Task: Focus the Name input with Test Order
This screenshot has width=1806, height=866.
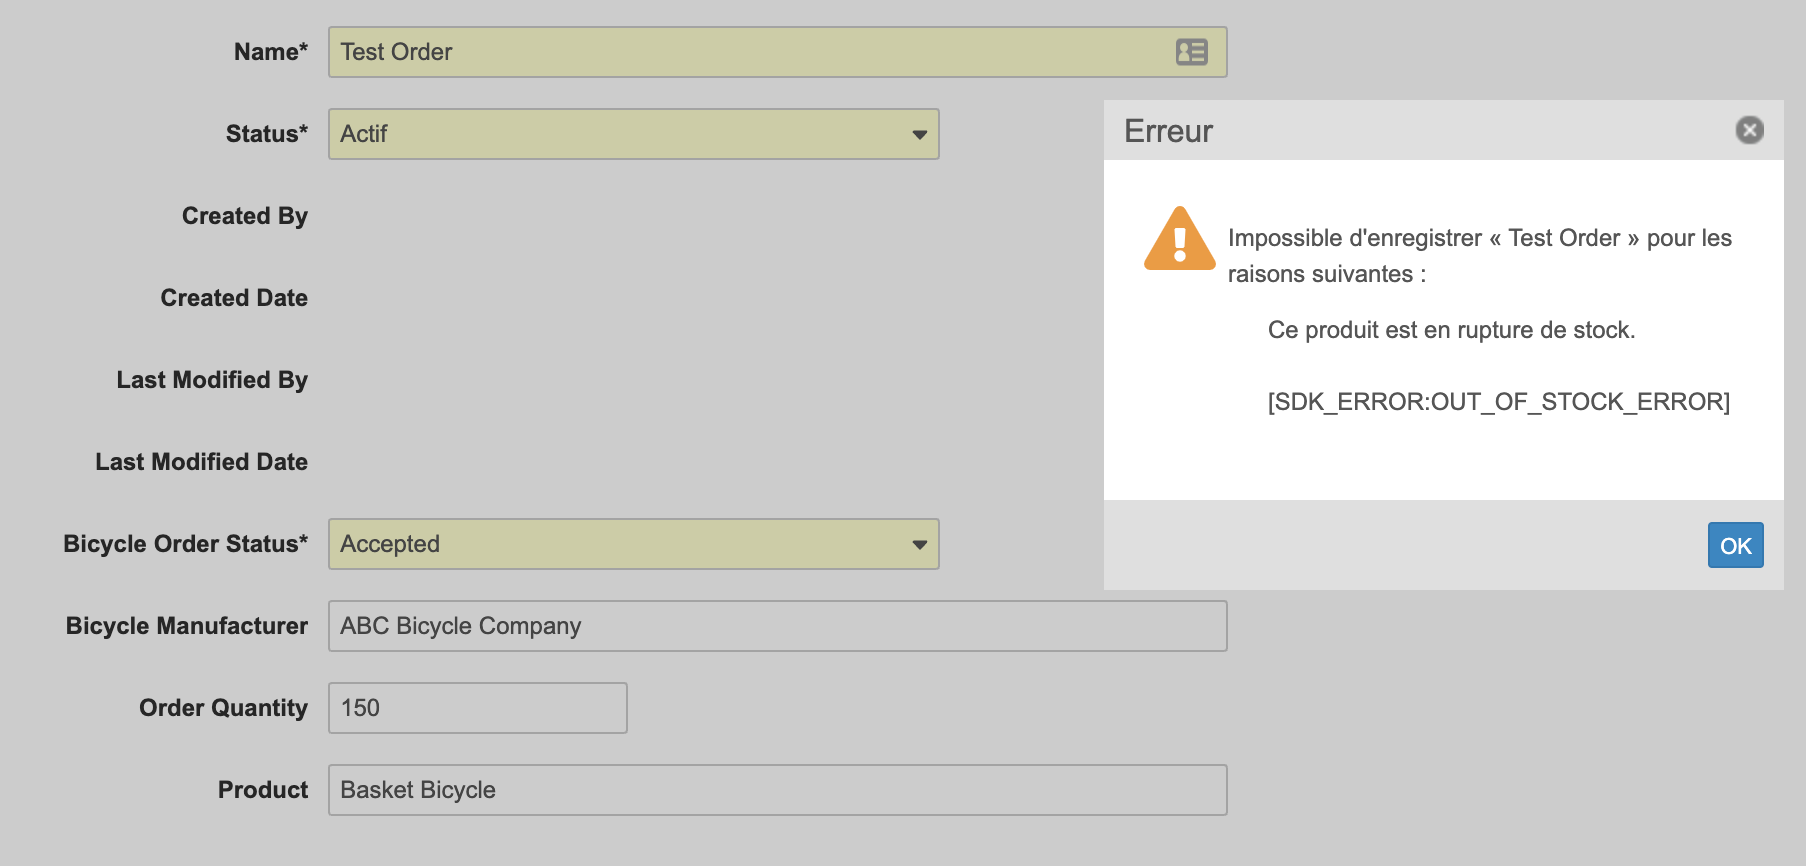Action: (x=778, y=52)
